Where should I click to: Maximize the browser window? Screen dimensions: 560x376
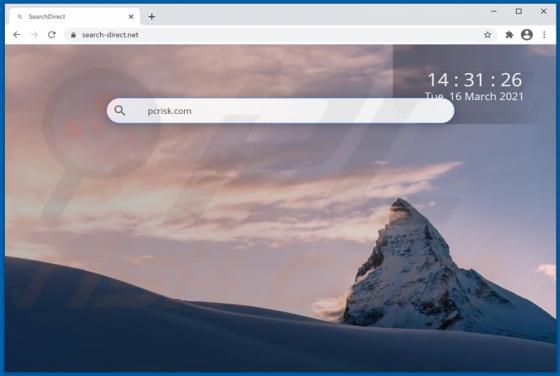[x=519, y=11]
